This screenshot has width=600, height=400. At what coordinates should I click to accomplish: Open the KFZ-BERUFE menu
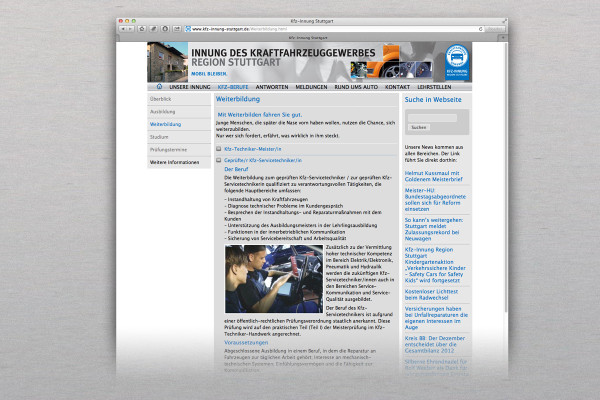[233, 87]
